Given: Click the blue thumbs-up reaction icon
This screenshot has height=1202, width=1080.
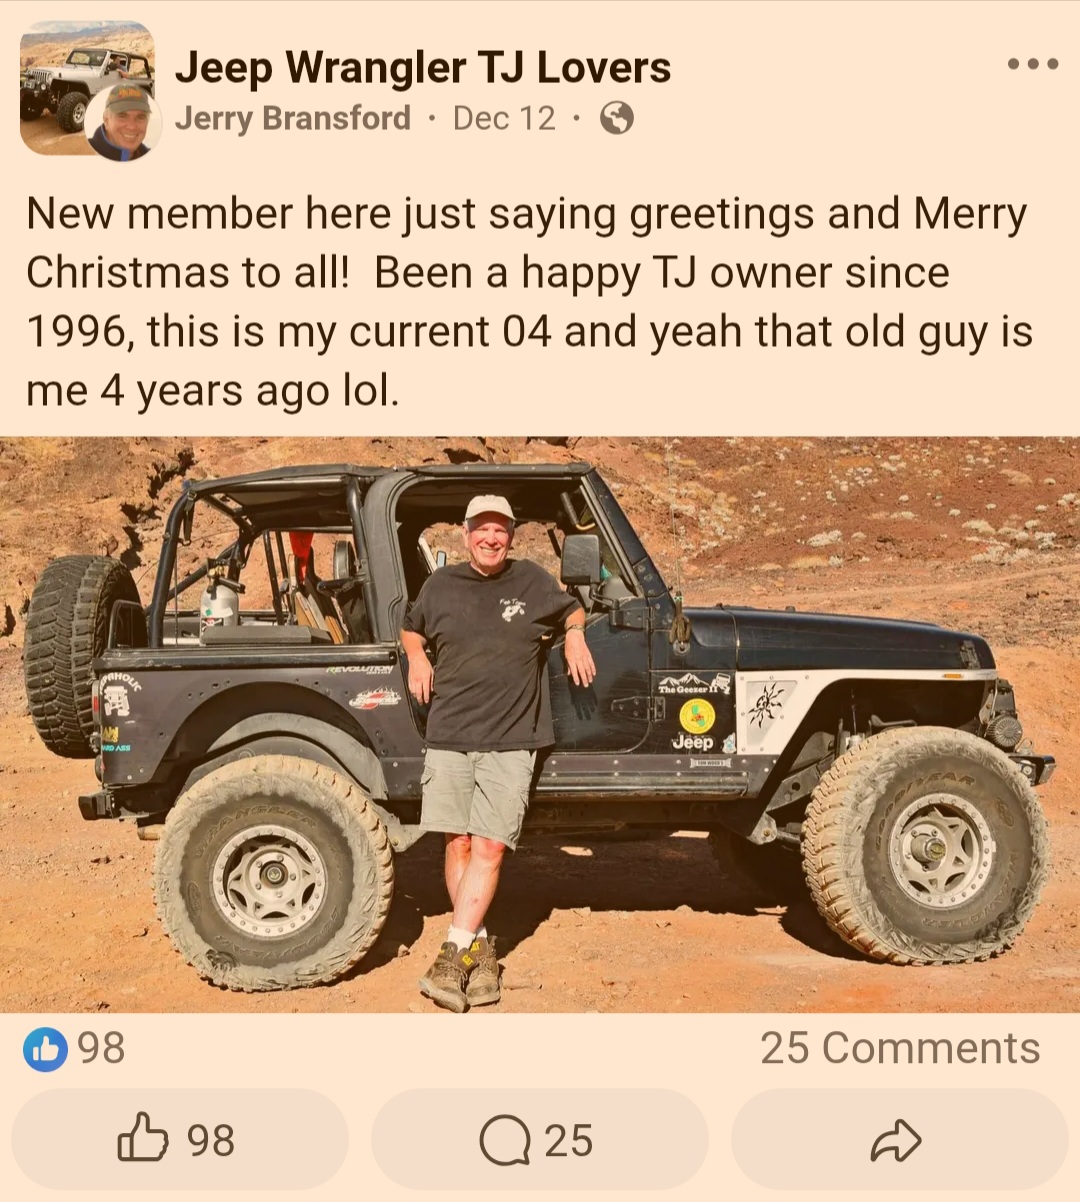Looking at the screenshot, I should click(45, 1049).
